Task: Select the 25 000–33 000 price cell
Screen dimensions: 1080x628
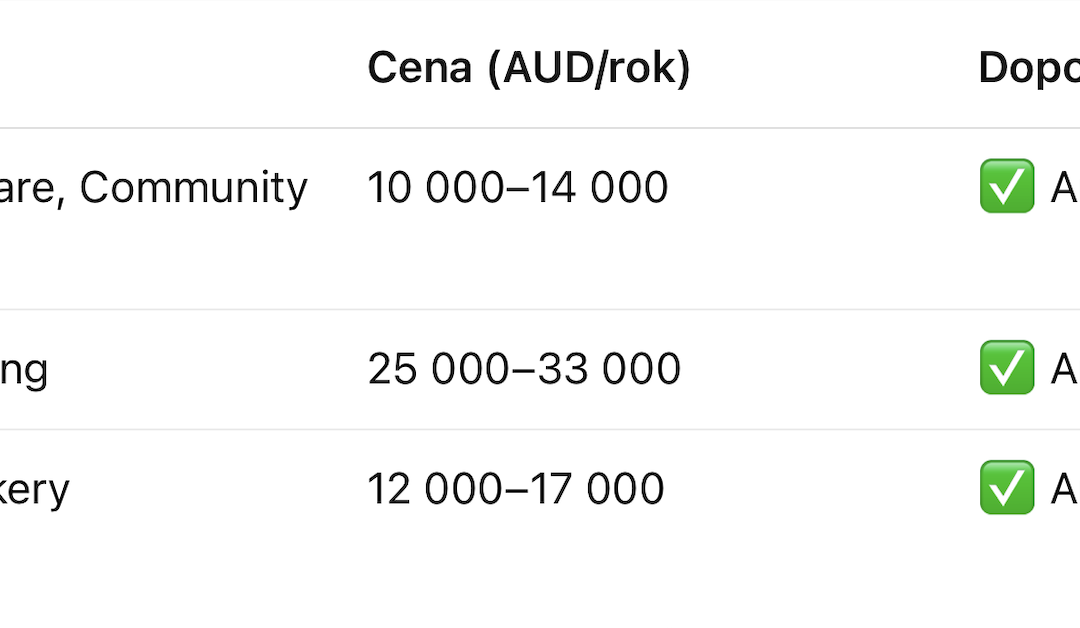Action: click(524, 368)
